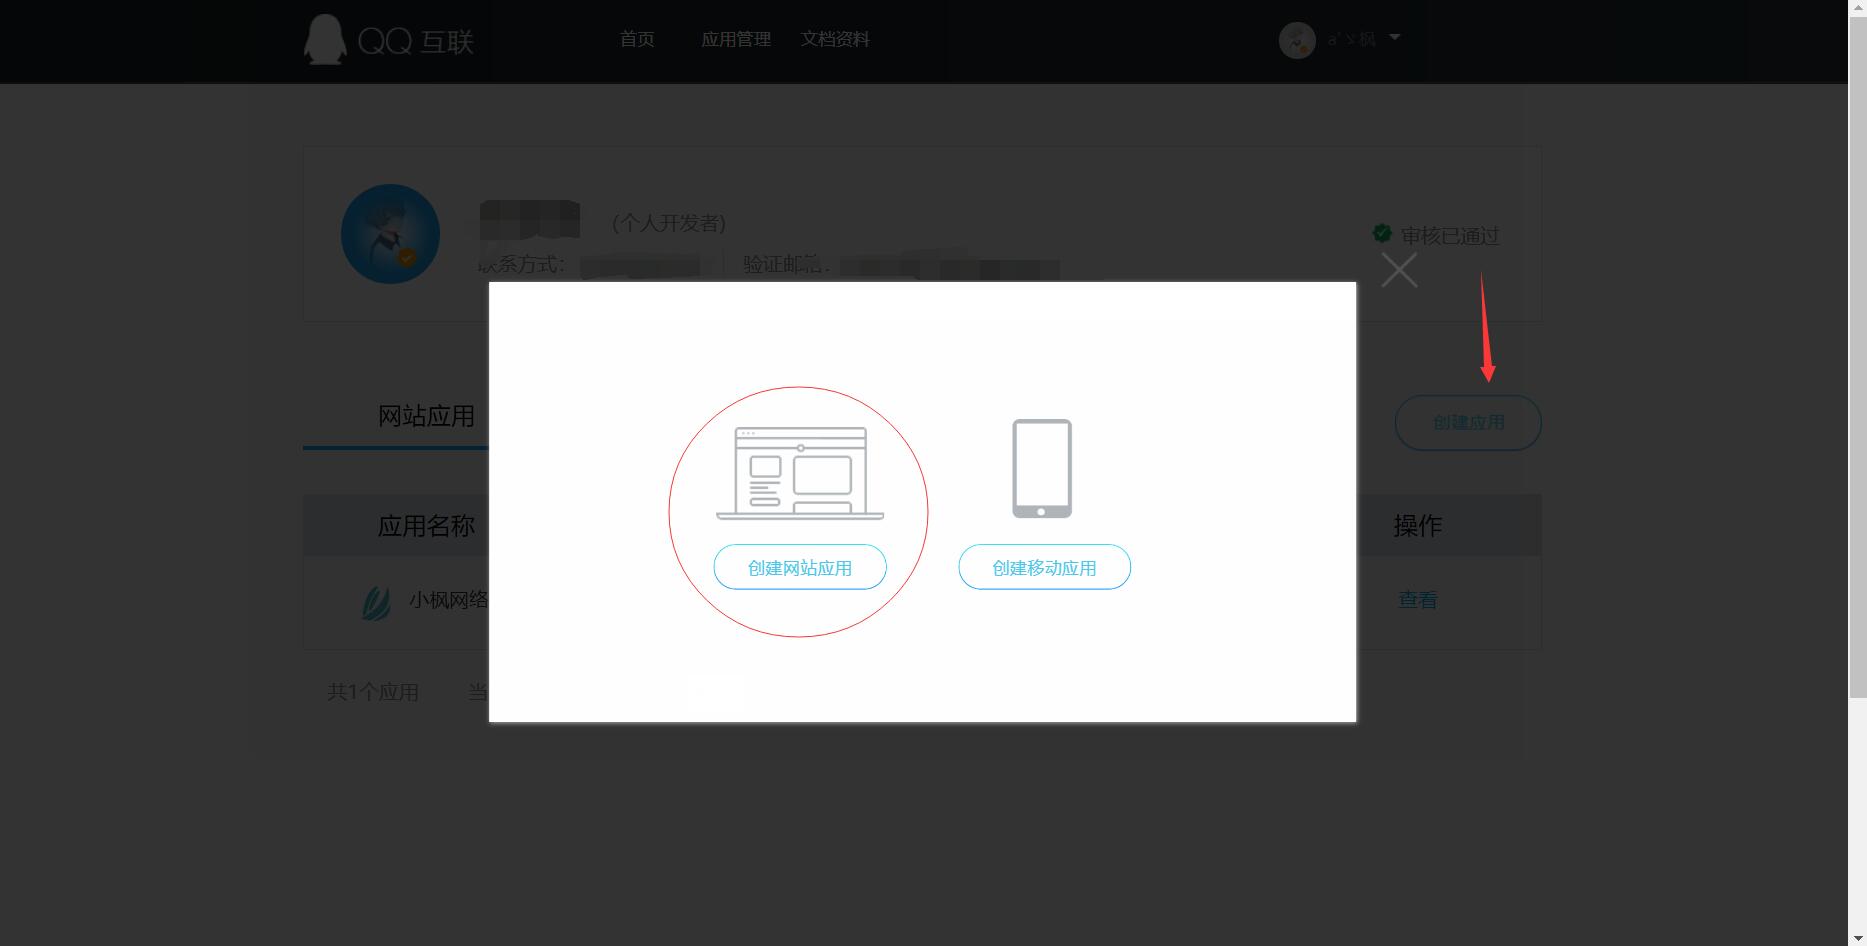1867x946 pixels.
Task: Go to 首页 in the navigation
Action: tap(637, 39)
